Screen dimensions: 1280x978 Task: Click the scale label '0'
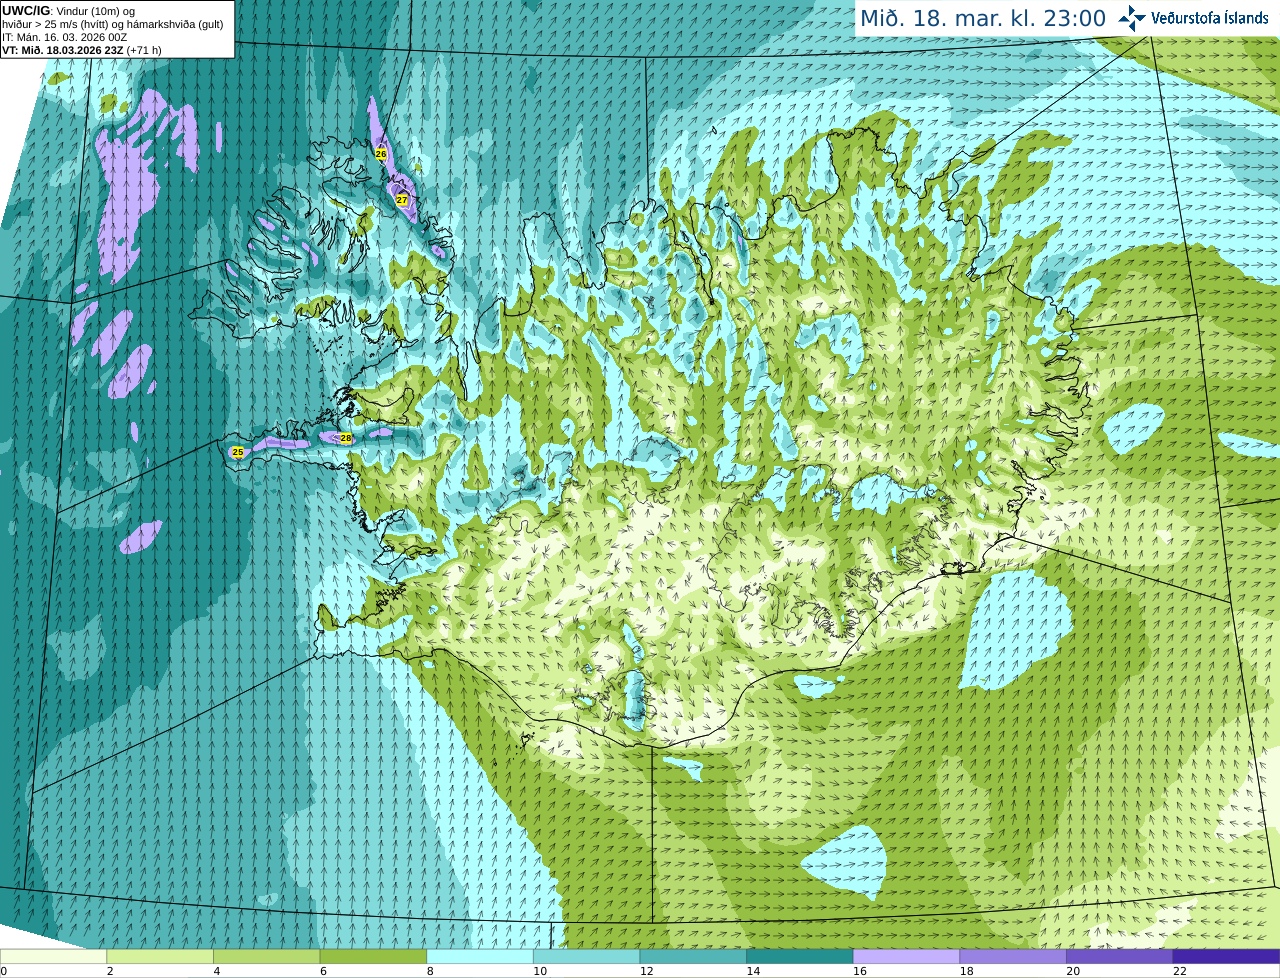pos(4,971)
